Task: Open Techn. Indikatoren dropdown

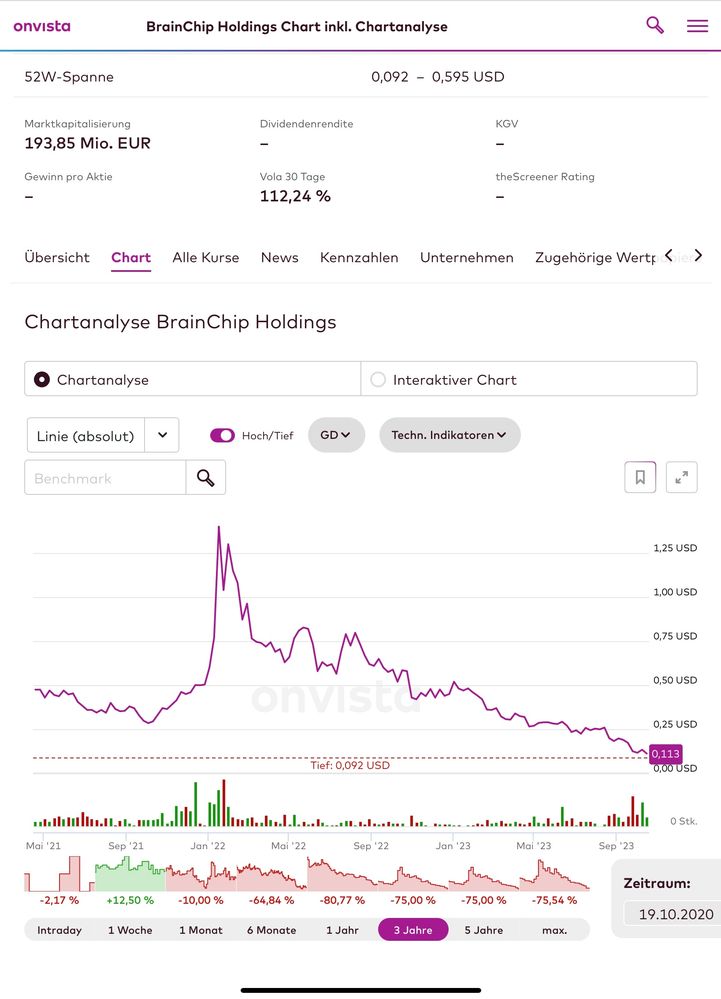Action: click(450, 435)
